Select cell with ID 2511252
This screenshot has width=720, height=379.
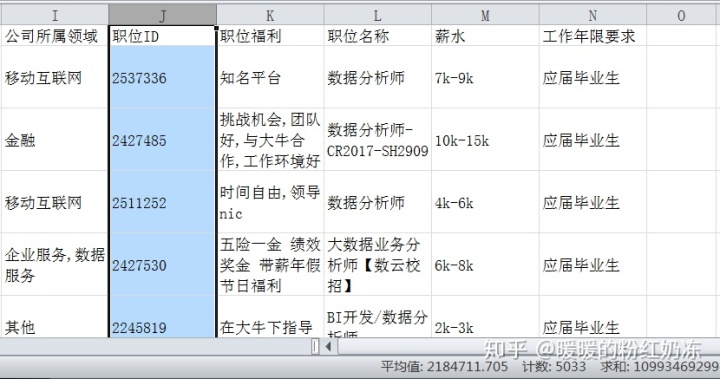click(x=162, y=202)
